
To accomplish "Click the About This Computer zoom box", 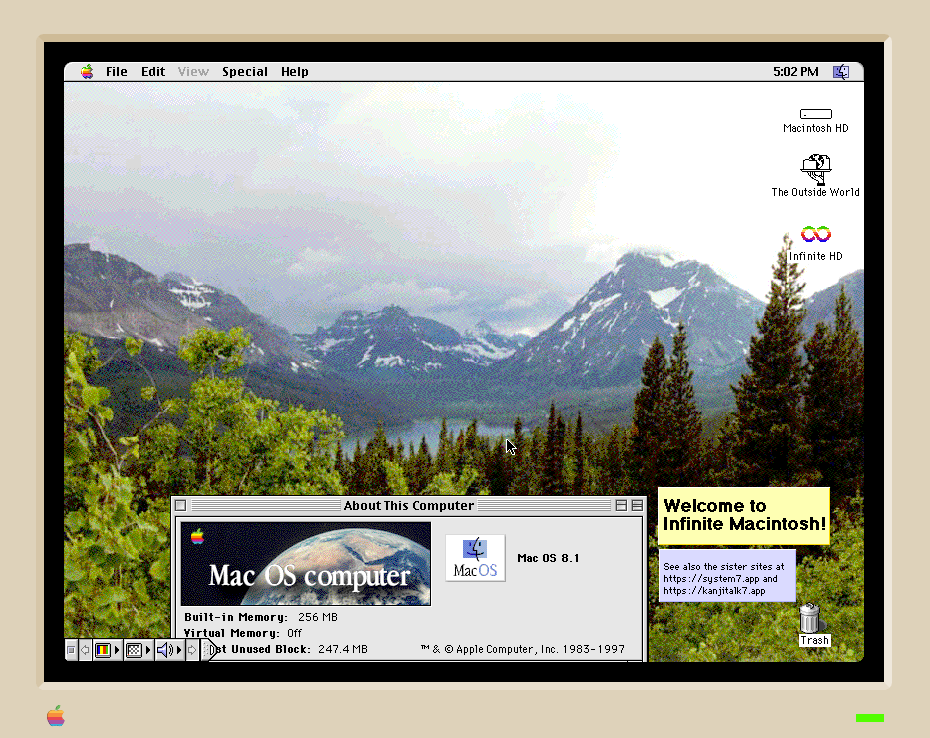I will 621,506.
